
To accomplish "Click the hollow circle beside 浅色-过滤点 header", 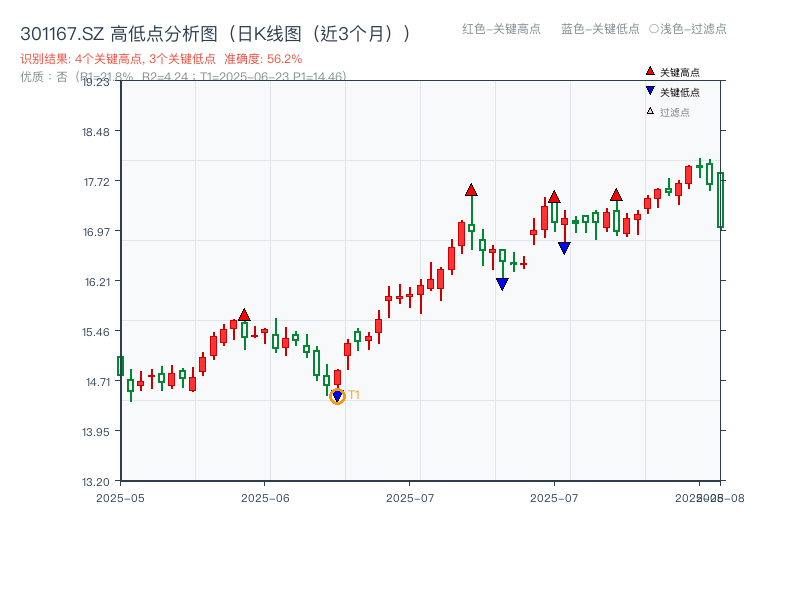I will 655,30.
